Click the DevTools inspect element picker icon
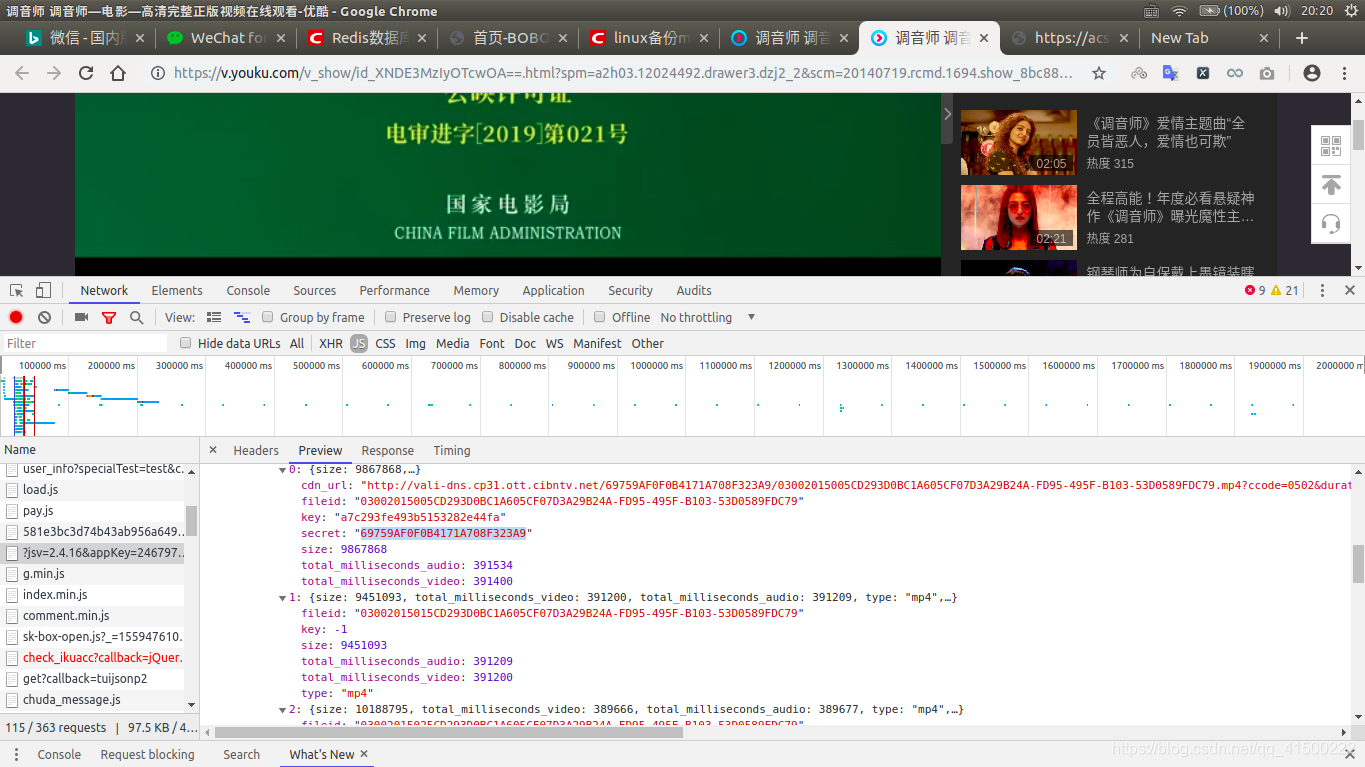 click(17, 290)
